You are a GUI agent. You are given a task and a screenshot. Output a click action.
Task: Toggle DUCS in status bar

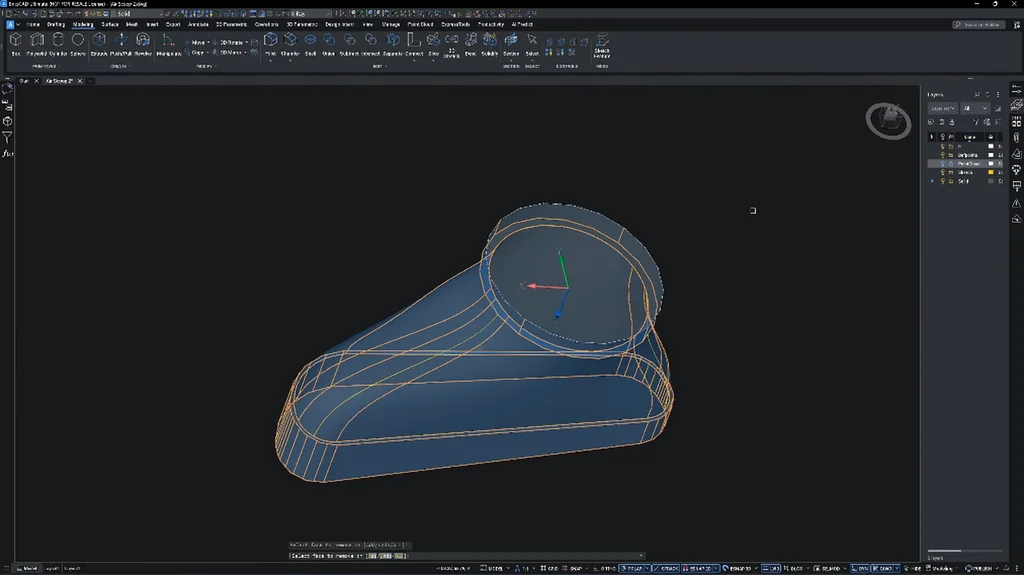pyautogui.click(x=793, y=568)
